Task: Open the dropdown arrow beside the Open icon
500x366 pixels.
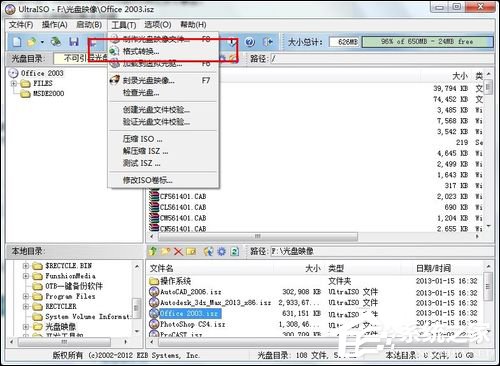Action: [42, 42]
